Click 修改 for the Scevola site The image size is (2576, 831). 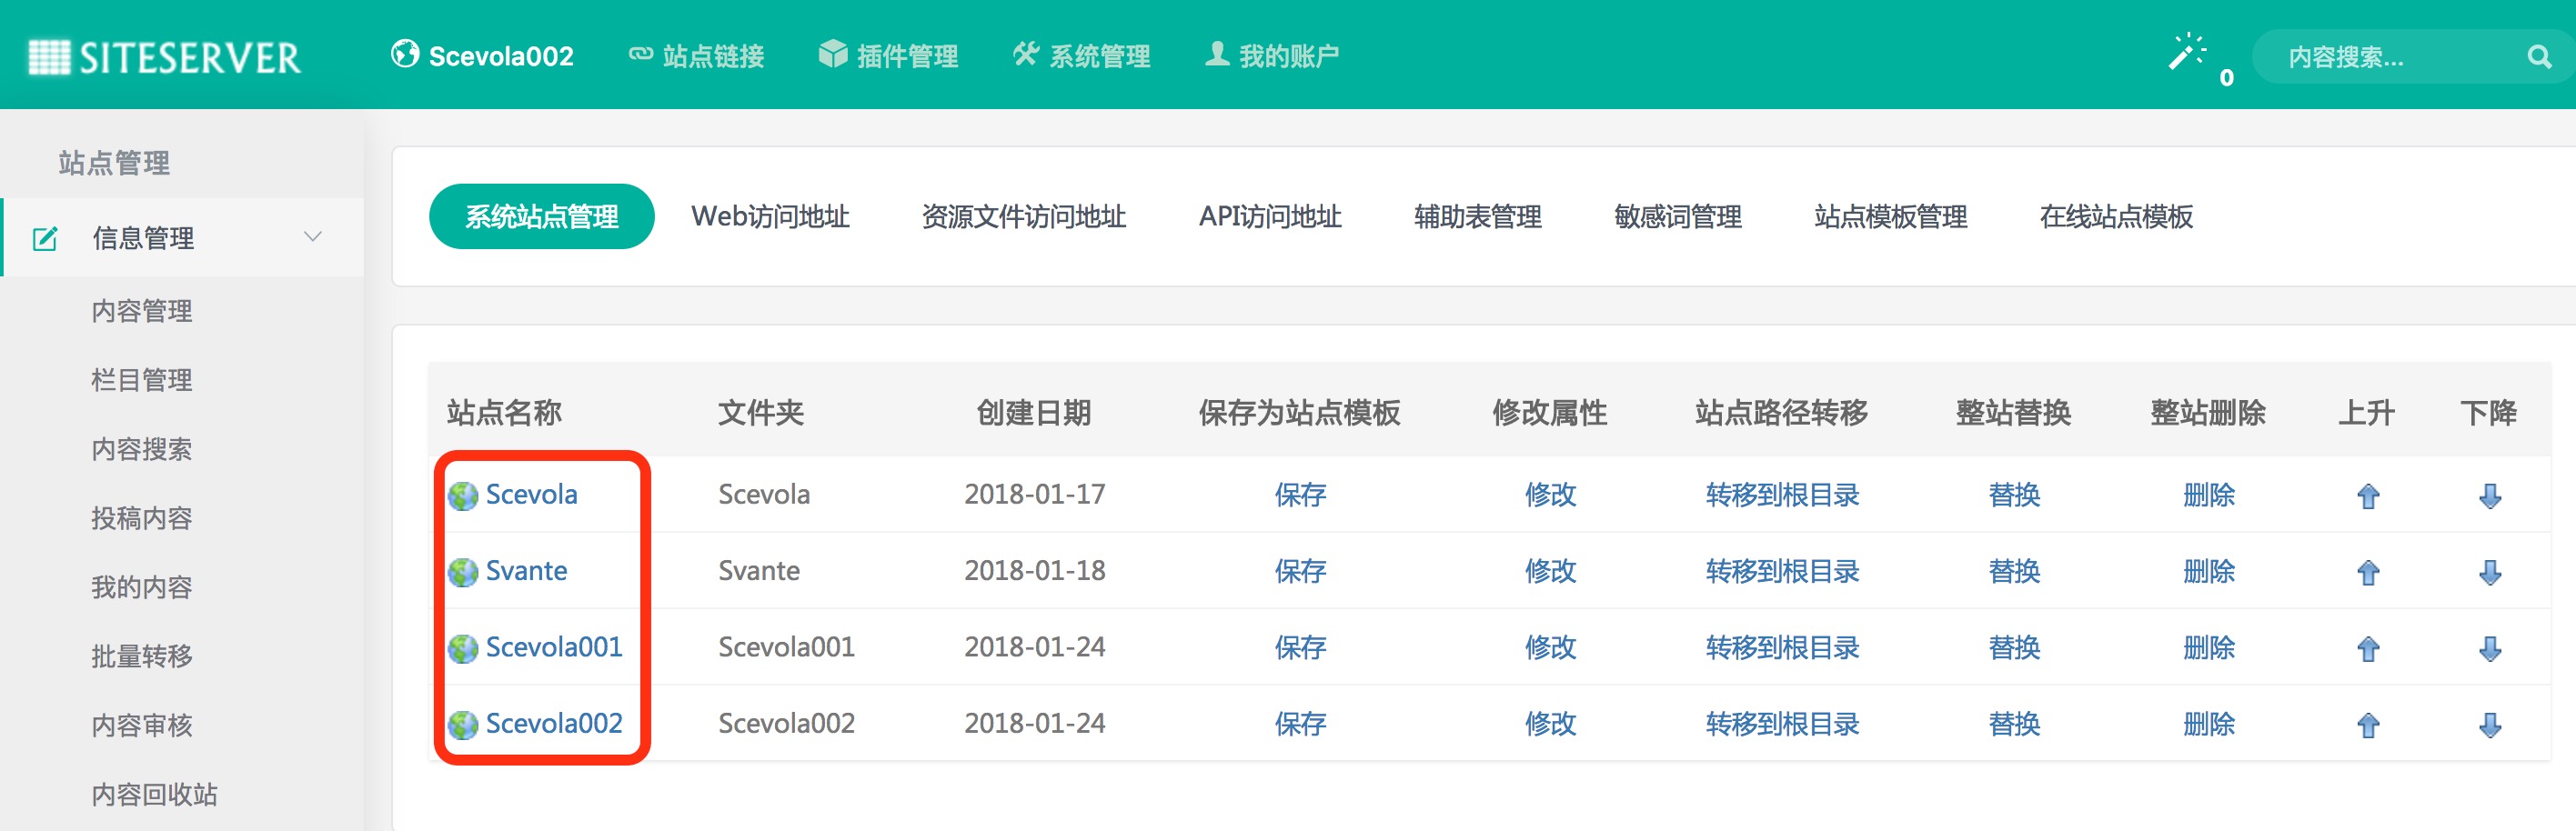(x=1550, y=494)
